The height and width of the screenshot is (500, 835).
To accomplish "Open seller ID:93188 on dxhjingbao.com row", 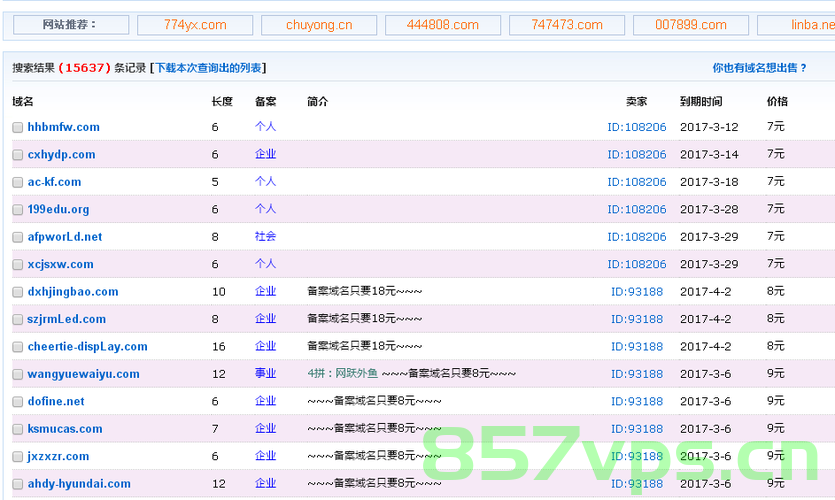I will pyautogui.click(x=637, y=292).
